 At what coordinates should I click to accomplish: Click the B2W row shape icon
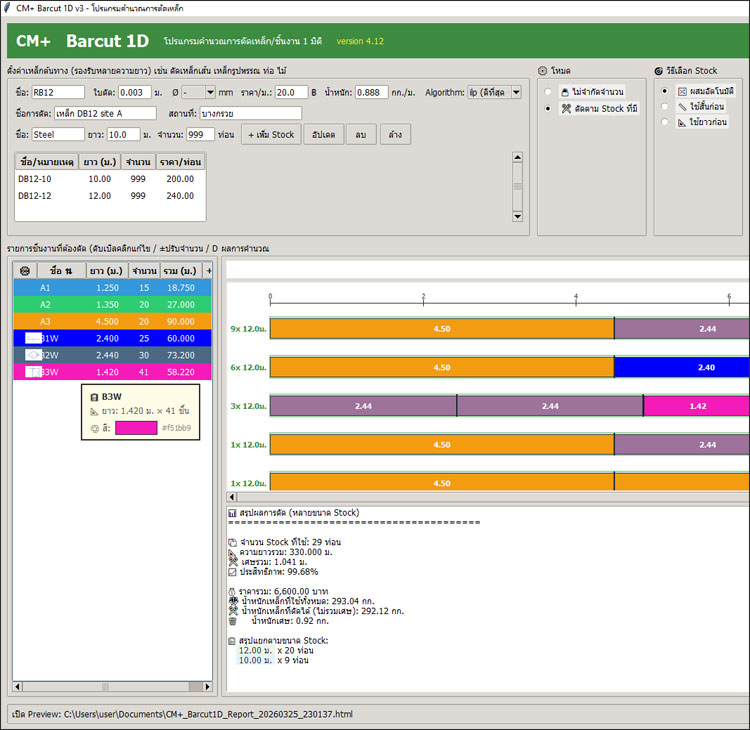tap(34, 355)
